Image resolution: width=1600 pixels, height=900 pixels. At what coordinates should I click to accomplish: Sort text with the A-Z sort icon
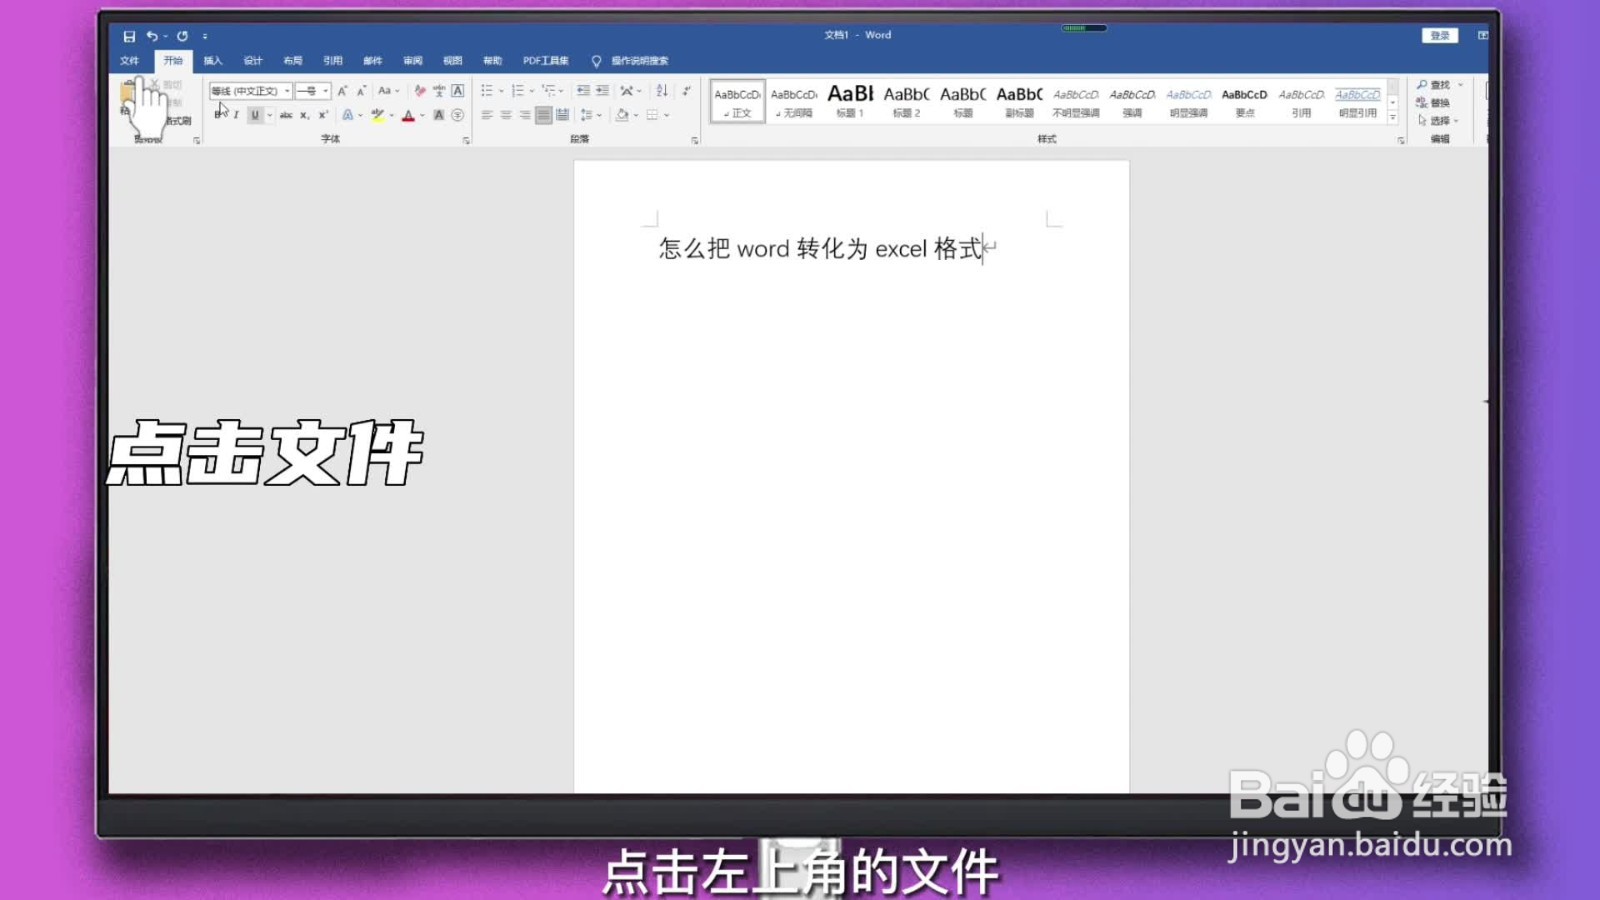tap(661, 91)
